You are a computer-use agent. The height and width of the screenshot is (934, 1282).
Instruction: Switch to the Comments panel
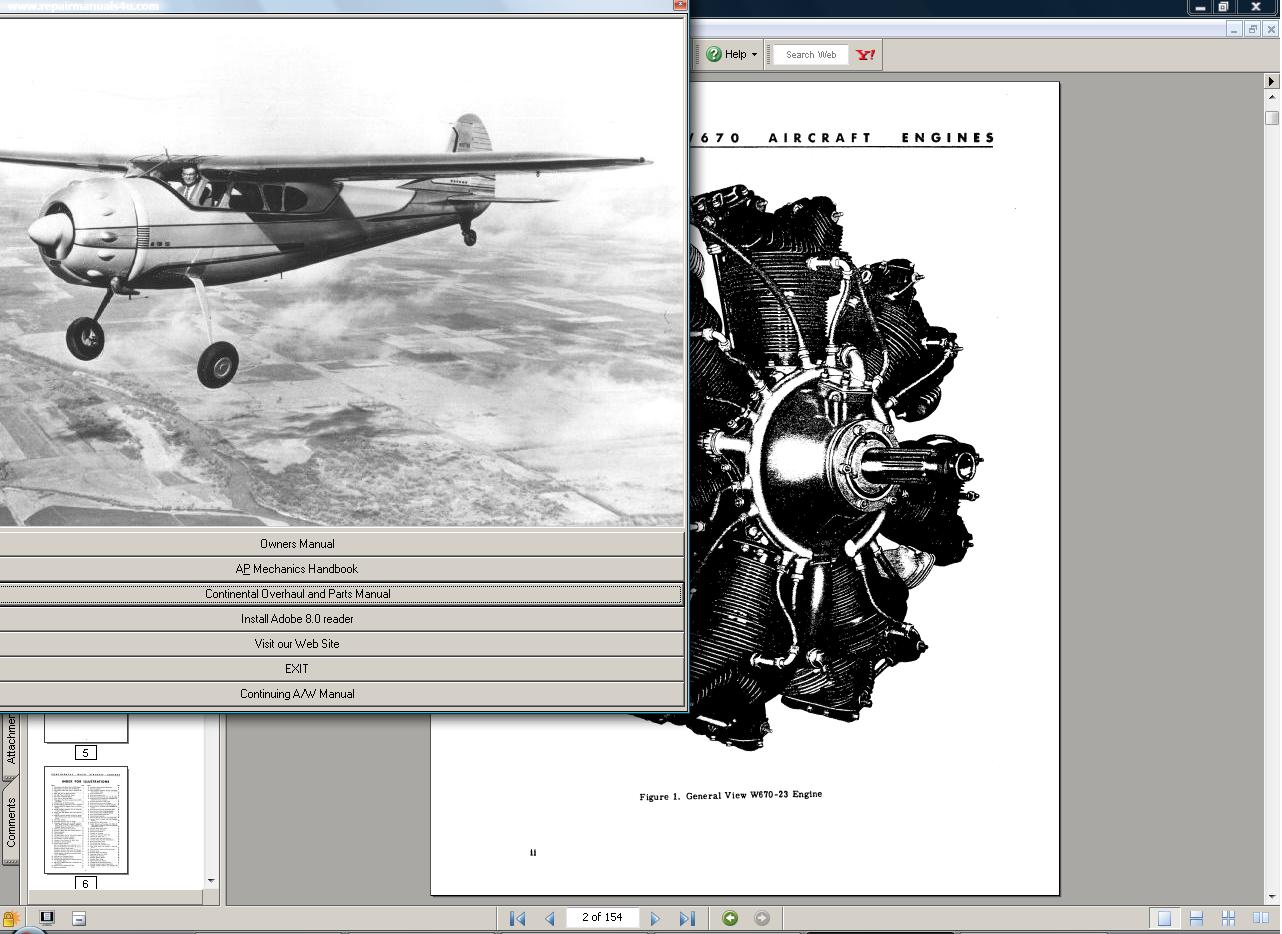11,828
